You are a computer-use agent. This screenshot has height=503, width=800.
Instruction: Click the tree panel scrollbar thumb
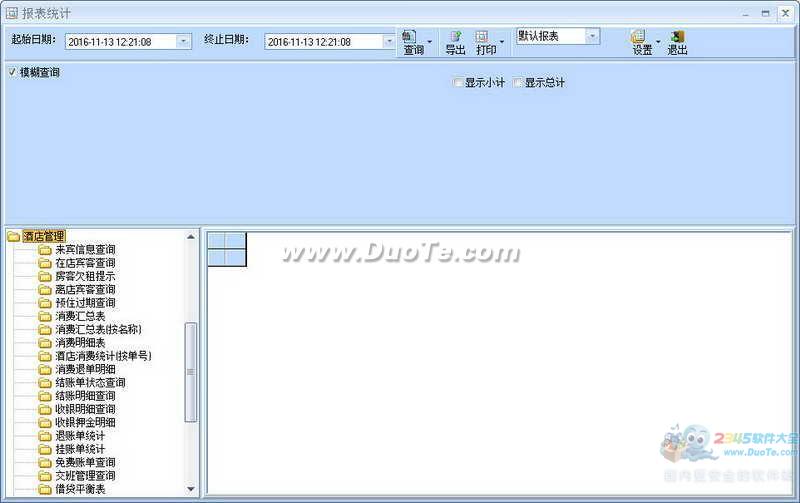point(191,372)
